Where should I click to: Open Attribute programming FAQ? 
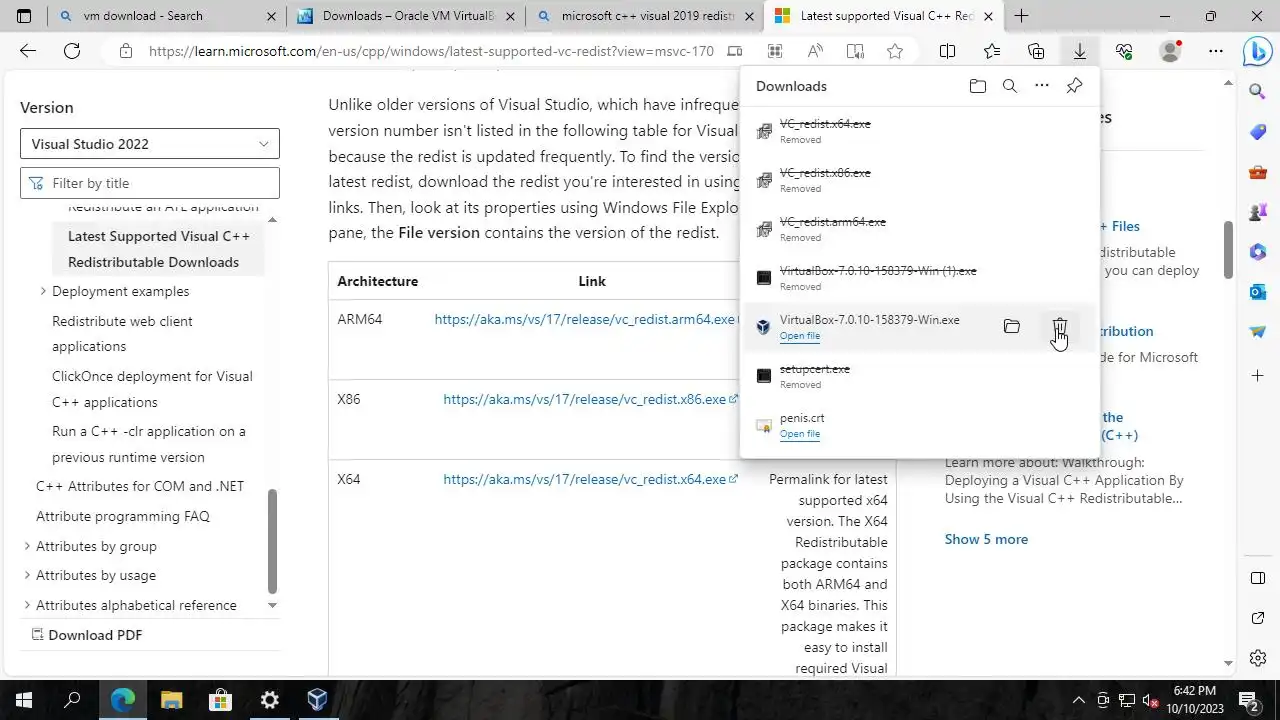(123, 516)
